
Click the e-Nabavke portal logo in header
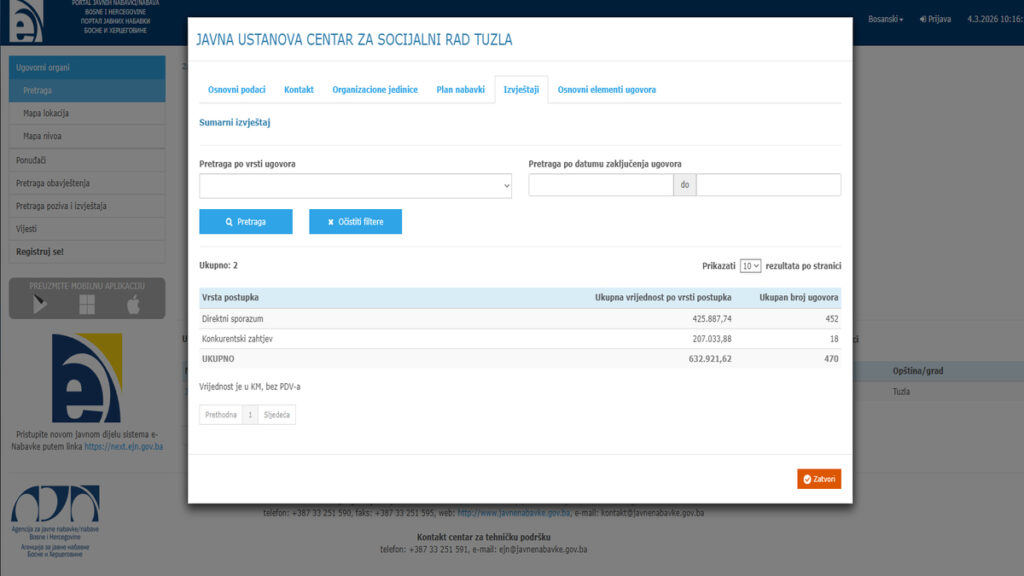[27, 21]
